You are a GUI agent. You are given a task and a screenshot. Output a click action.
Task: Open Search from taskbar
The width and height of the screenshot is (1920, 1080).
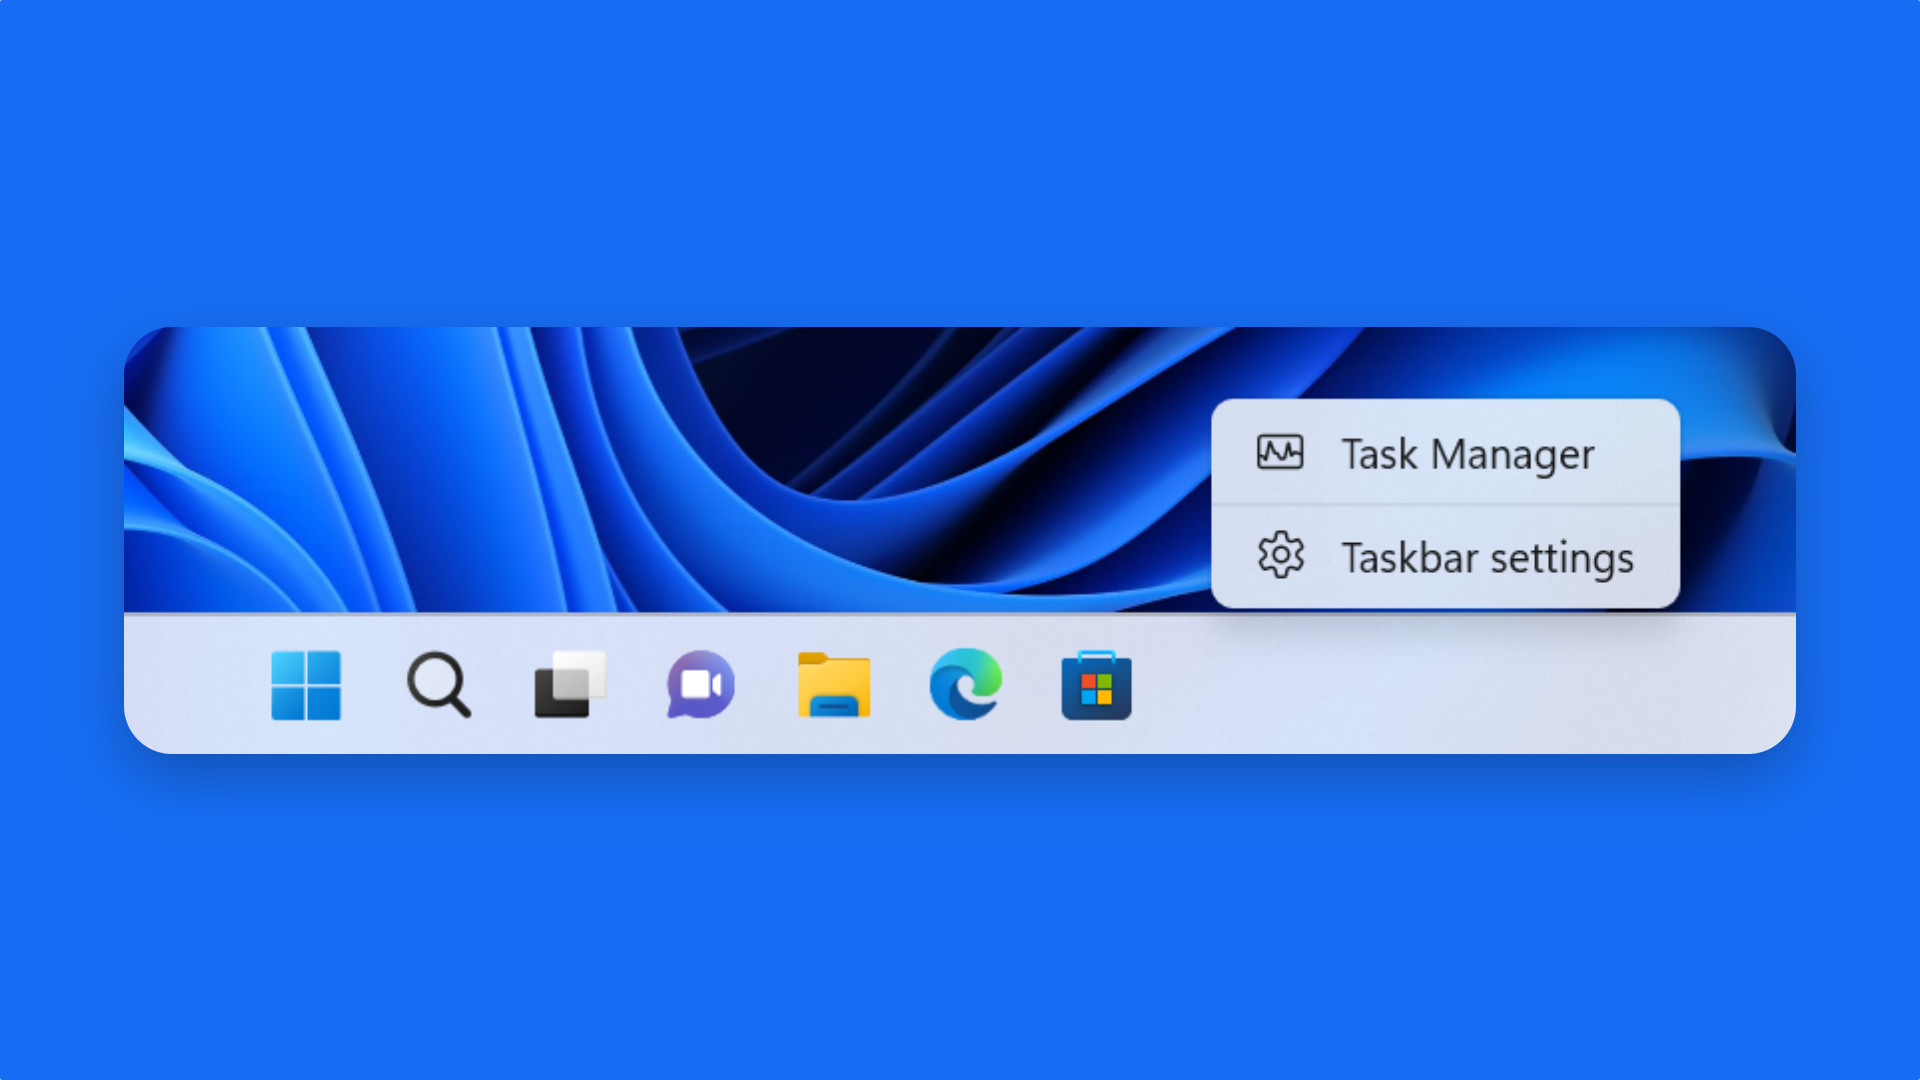pos(439,683)
